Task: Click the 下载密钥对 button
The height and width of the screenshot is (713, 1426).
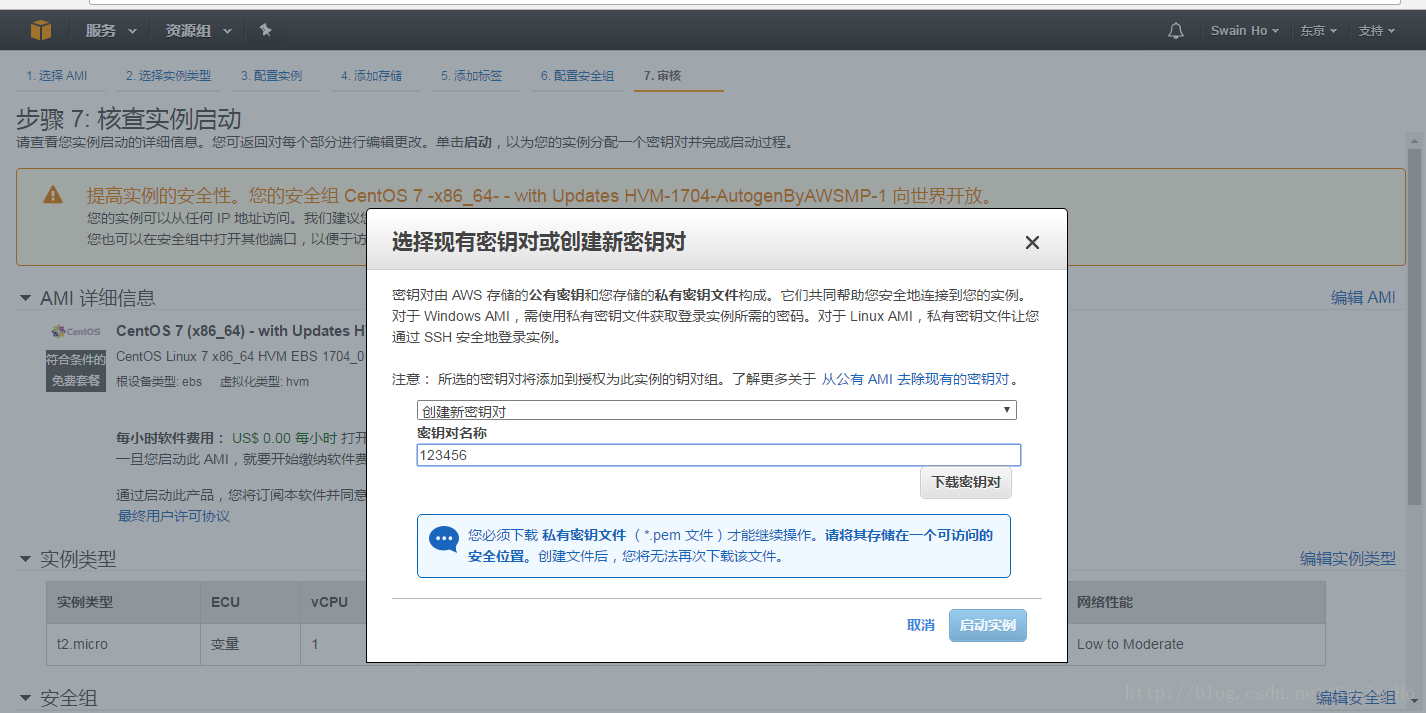Action: coord(966,482)
